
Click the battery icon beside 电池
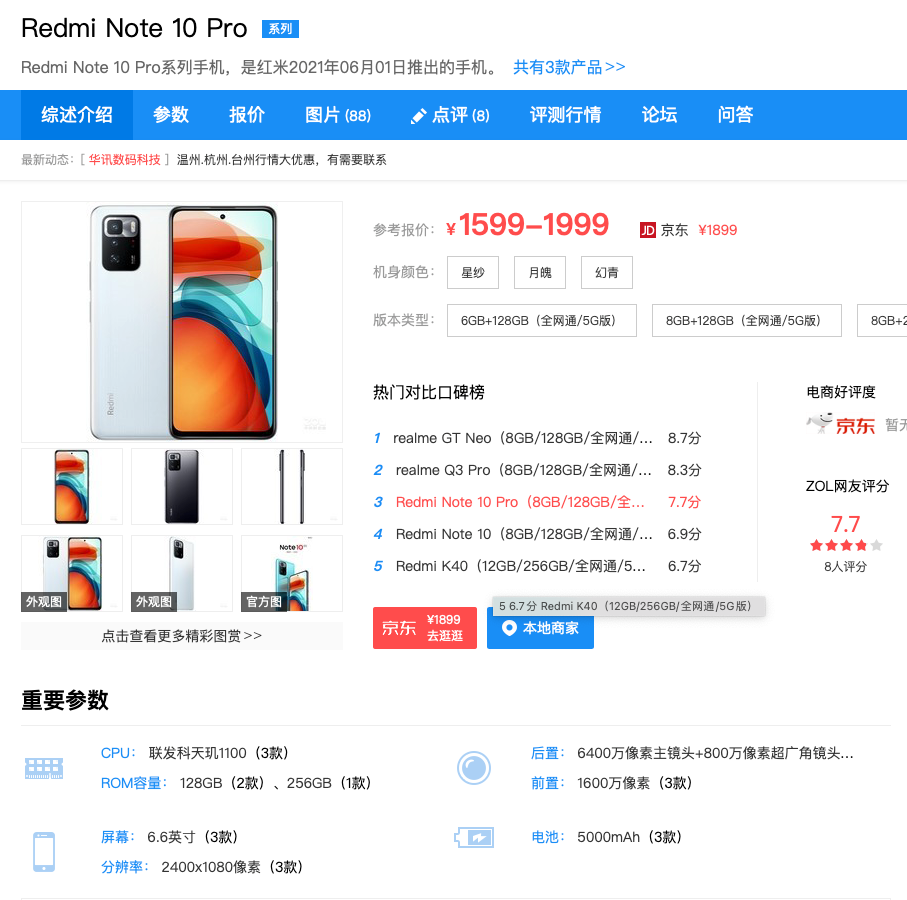[x=474, y=837]
